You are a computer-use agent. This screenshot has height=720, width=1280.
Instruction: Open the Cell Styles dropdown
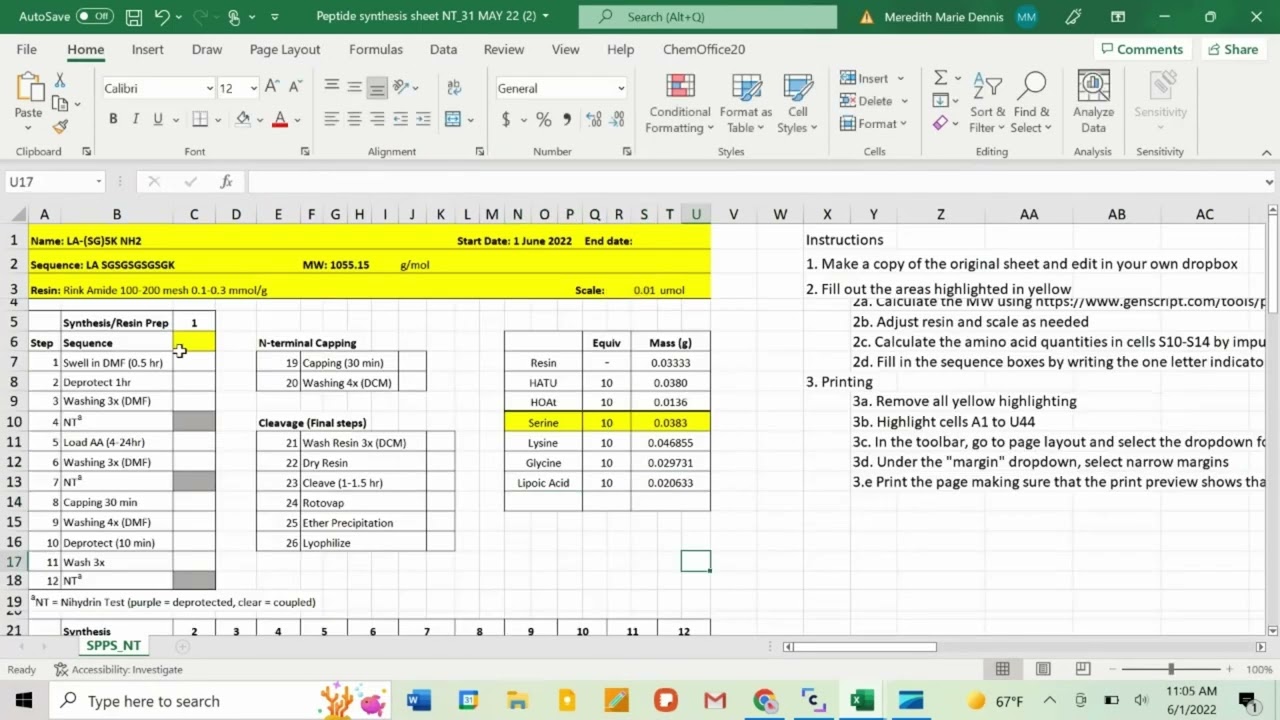tap(797, 103)
